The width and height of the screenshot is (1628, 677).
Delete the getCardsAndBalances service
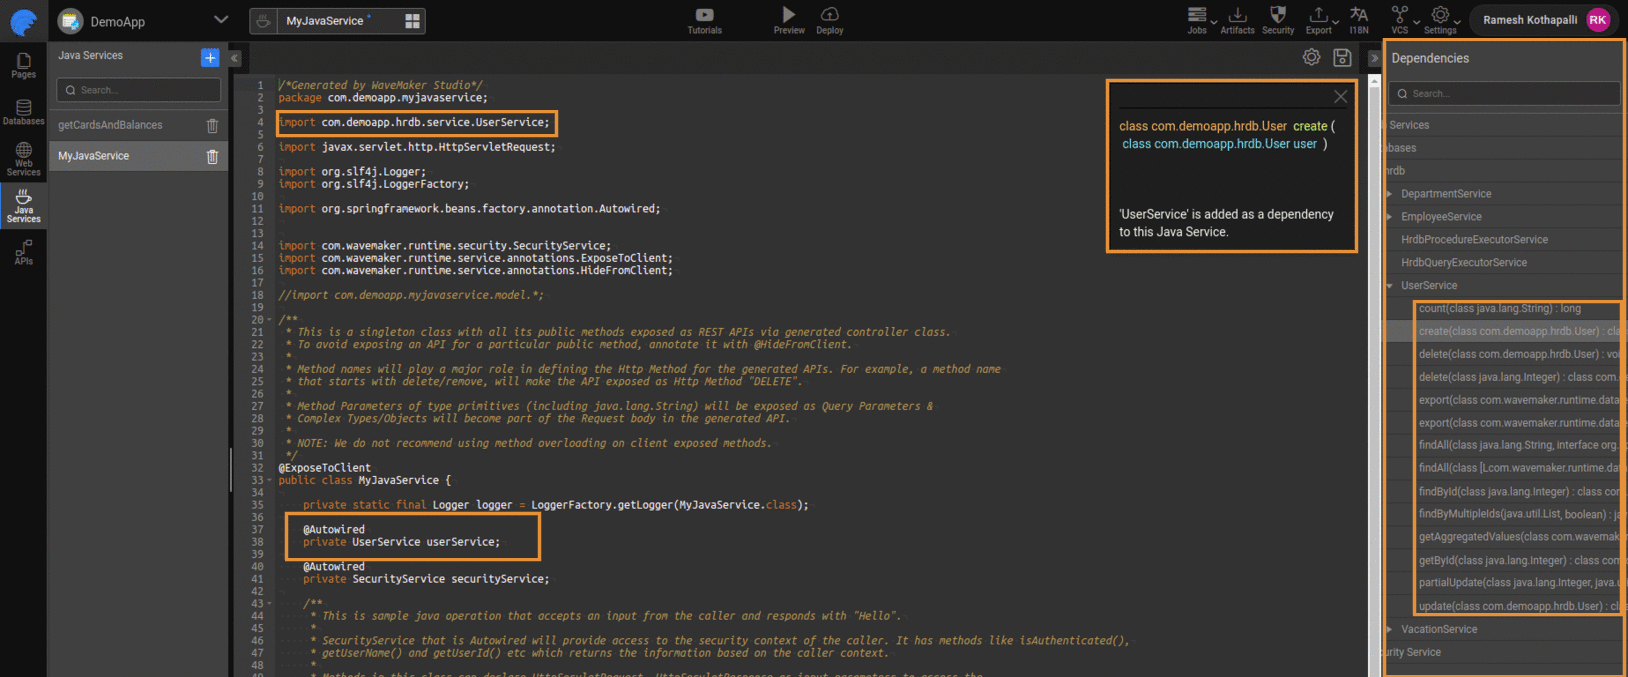pyautogui.click(x=212, y=126)
